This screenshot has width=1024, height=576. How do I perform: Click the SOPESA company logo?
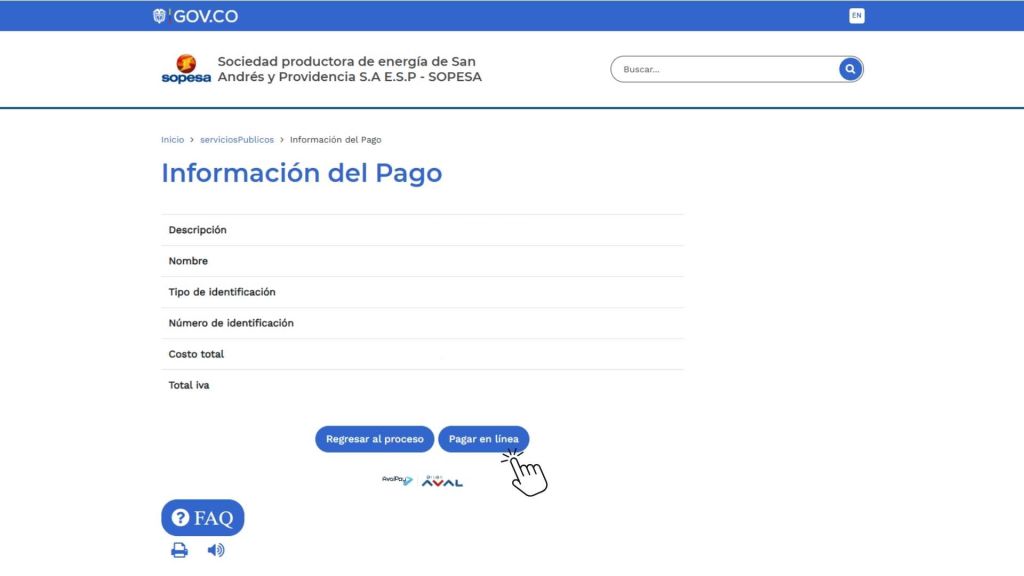[x=186, y=70]
